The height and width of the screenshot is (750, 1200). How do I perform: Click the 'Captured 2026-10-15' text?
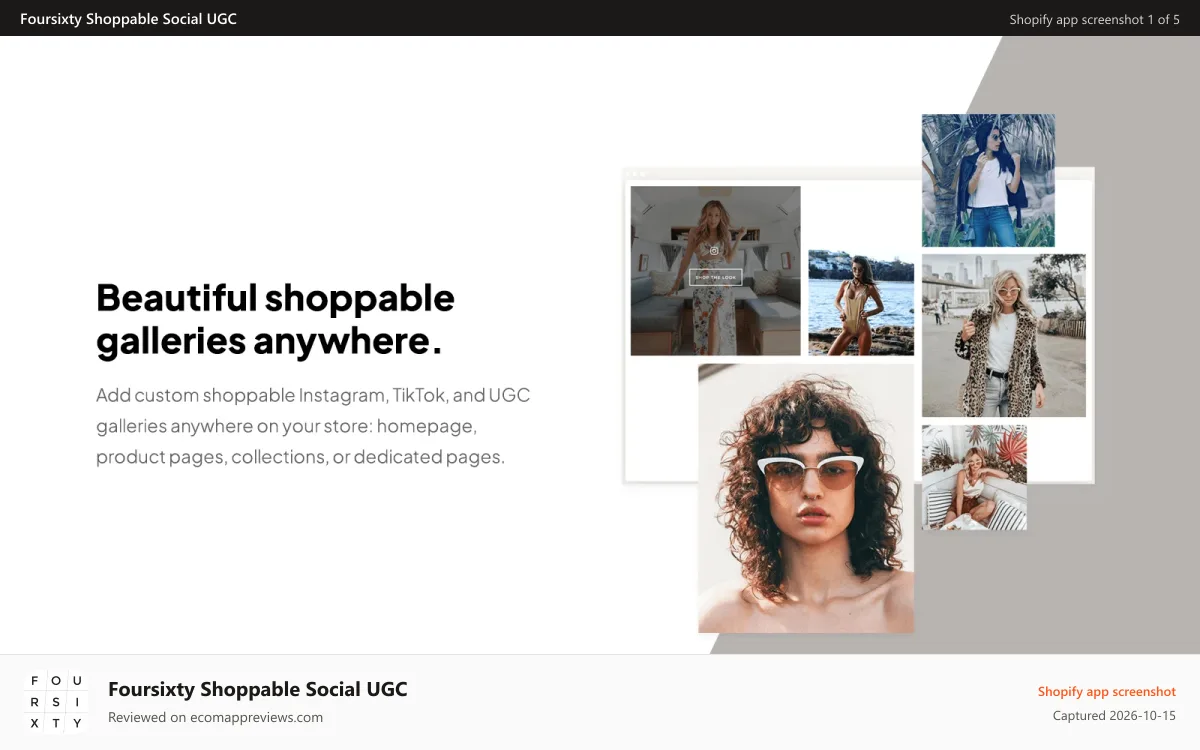click(1114, 716)
